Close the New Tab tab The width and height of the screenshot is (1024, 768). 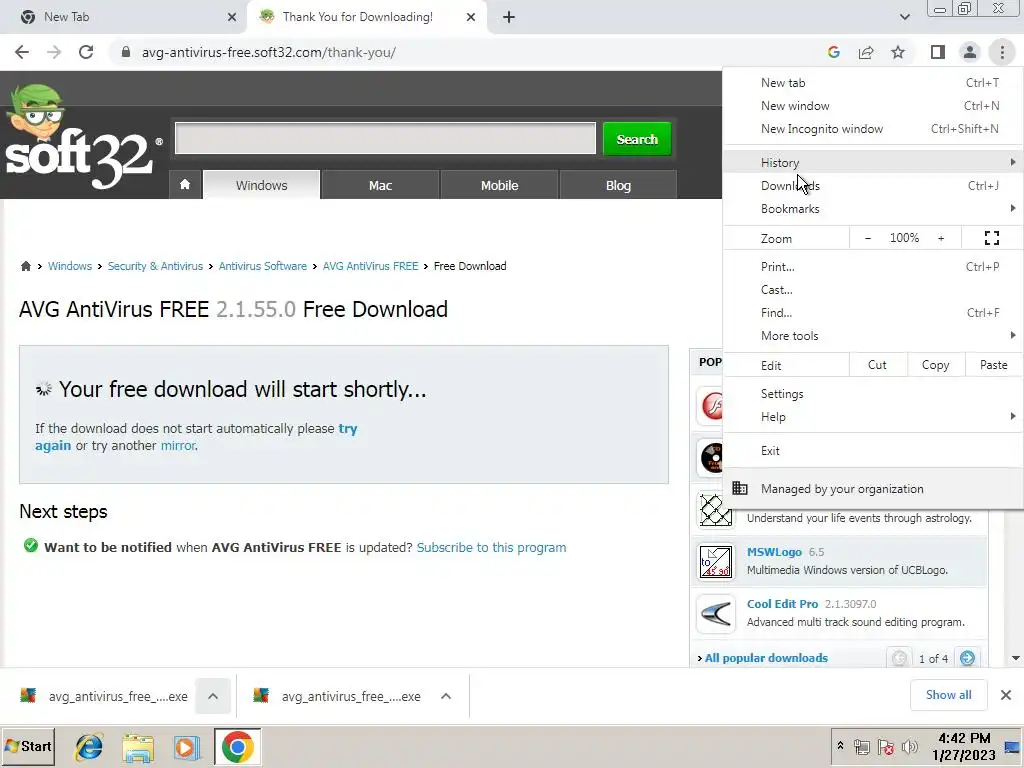pos(232,17)
